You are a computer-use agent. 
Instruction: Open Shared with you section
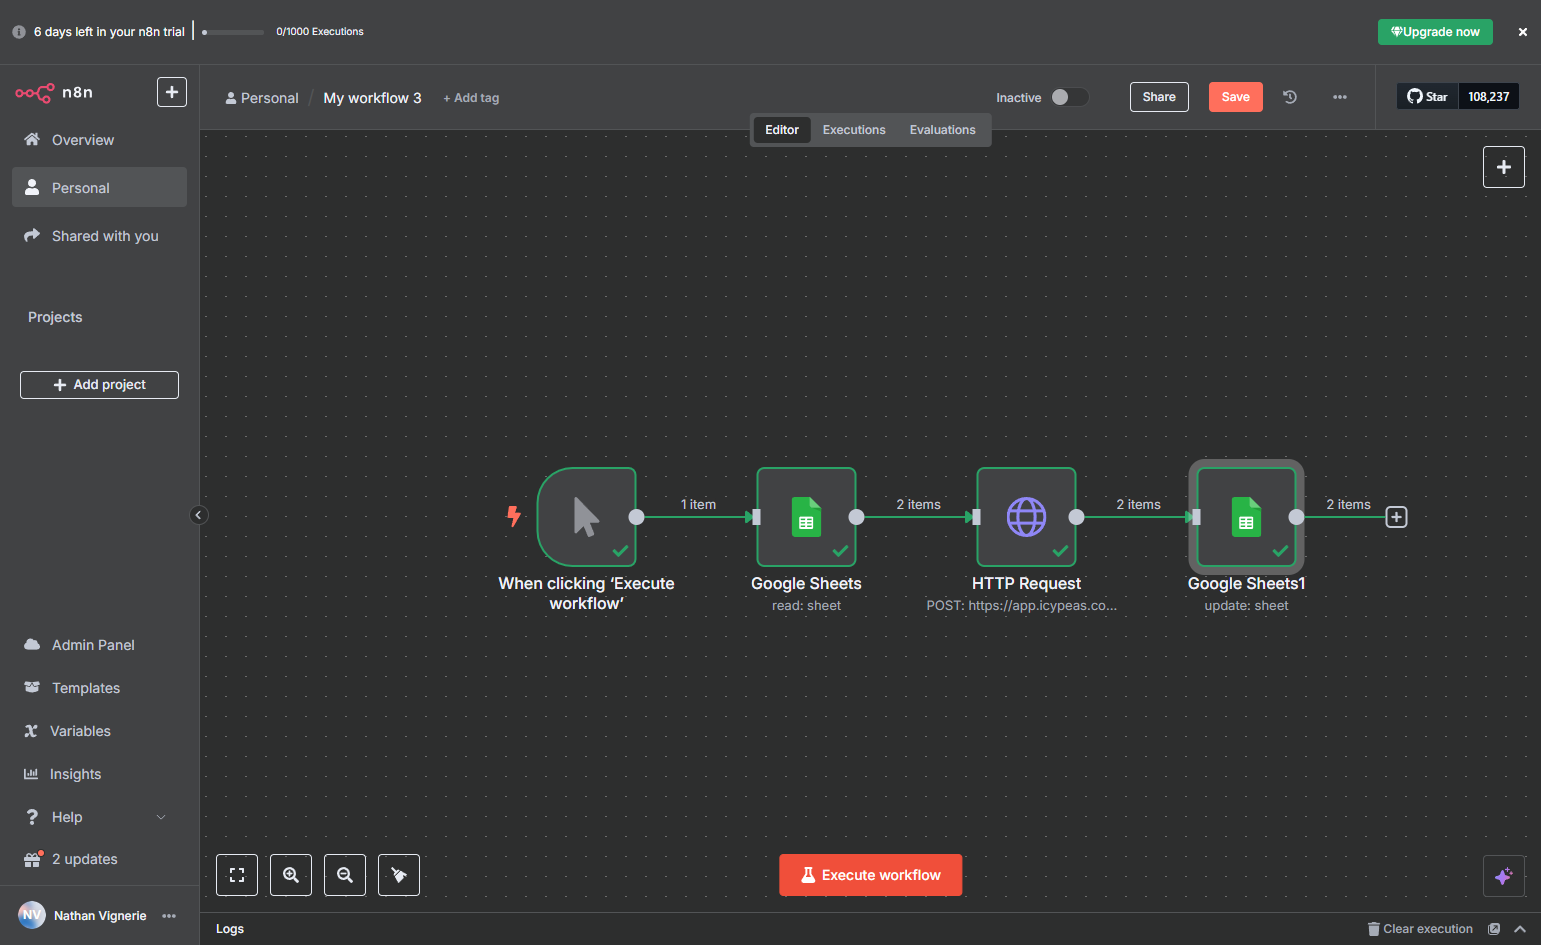point(99,236)
